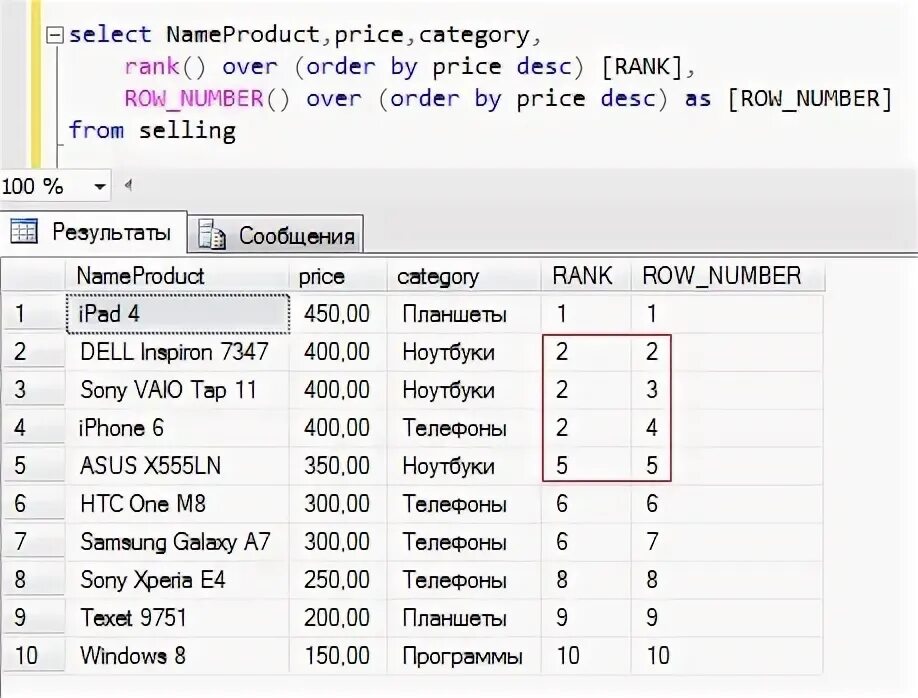The height and width of the screenshot is (698, 918).
Task: Click the 250,00 price cell
Action: 338,580
